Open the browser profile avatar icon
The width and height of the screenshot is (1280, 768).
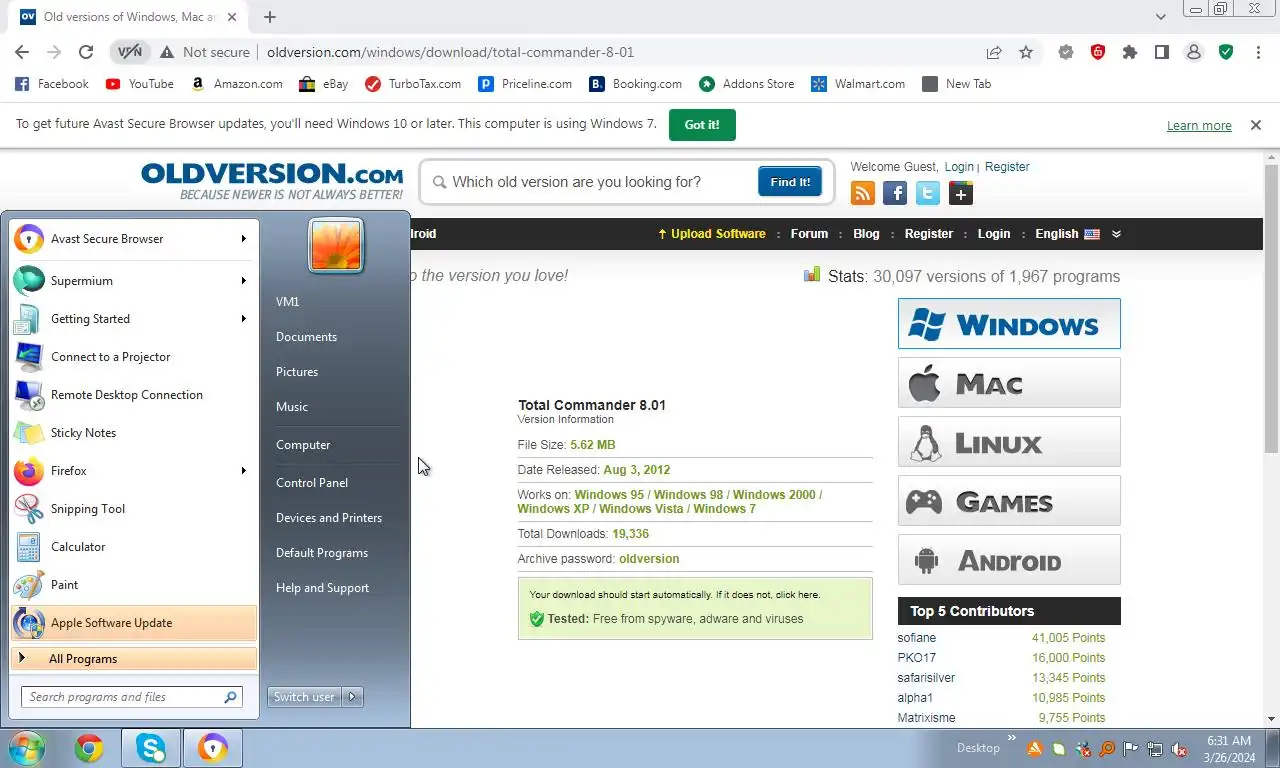1194,52
